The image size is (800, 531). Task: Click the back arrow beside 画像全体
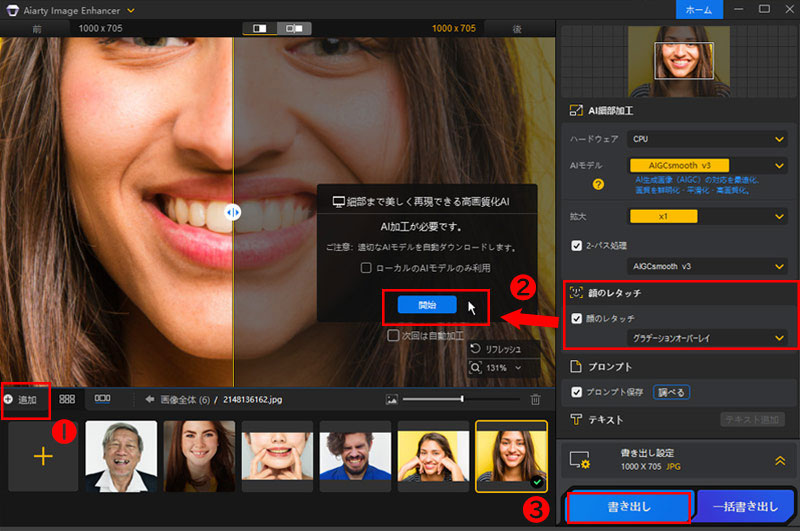click(x=150, y=399)
